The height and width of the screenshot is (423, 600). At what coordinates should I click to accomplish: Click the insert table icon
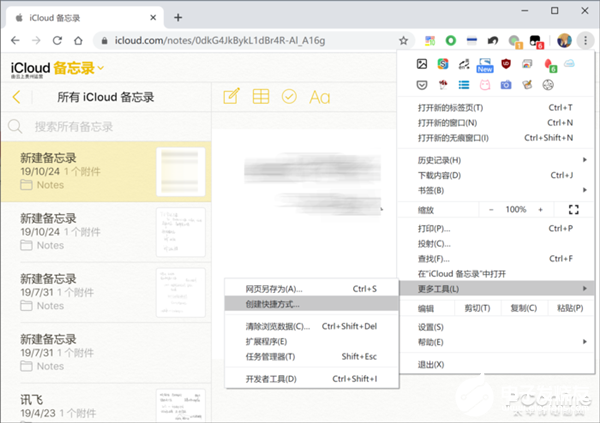pyautogui.click(x=260, y=97)
